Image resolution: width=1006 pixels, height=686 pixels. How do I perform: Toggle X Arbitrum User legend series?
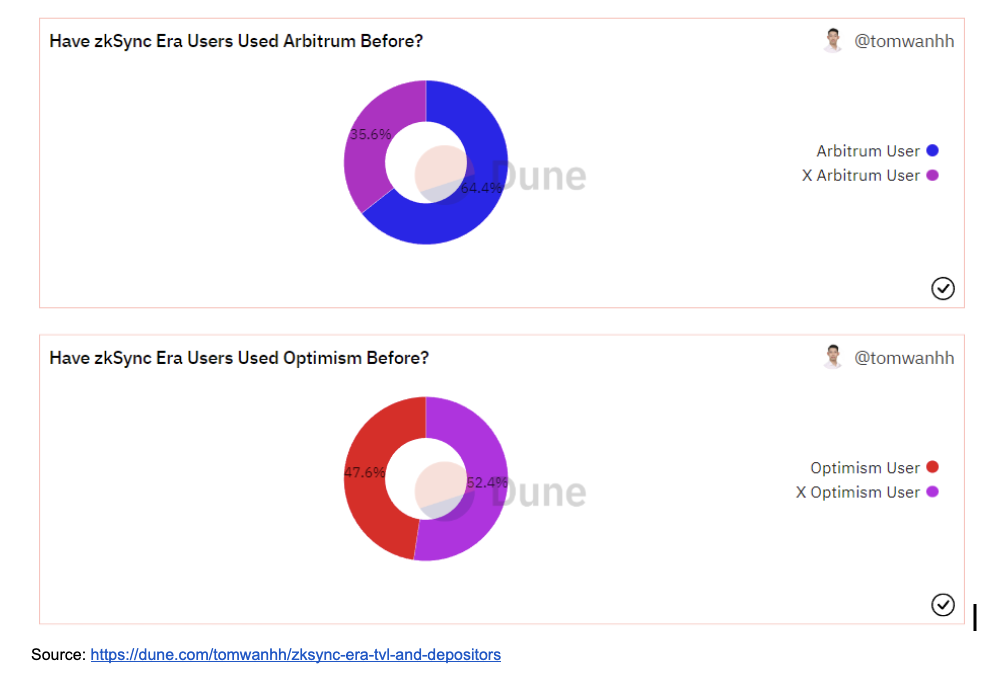[x=870, y=175]
